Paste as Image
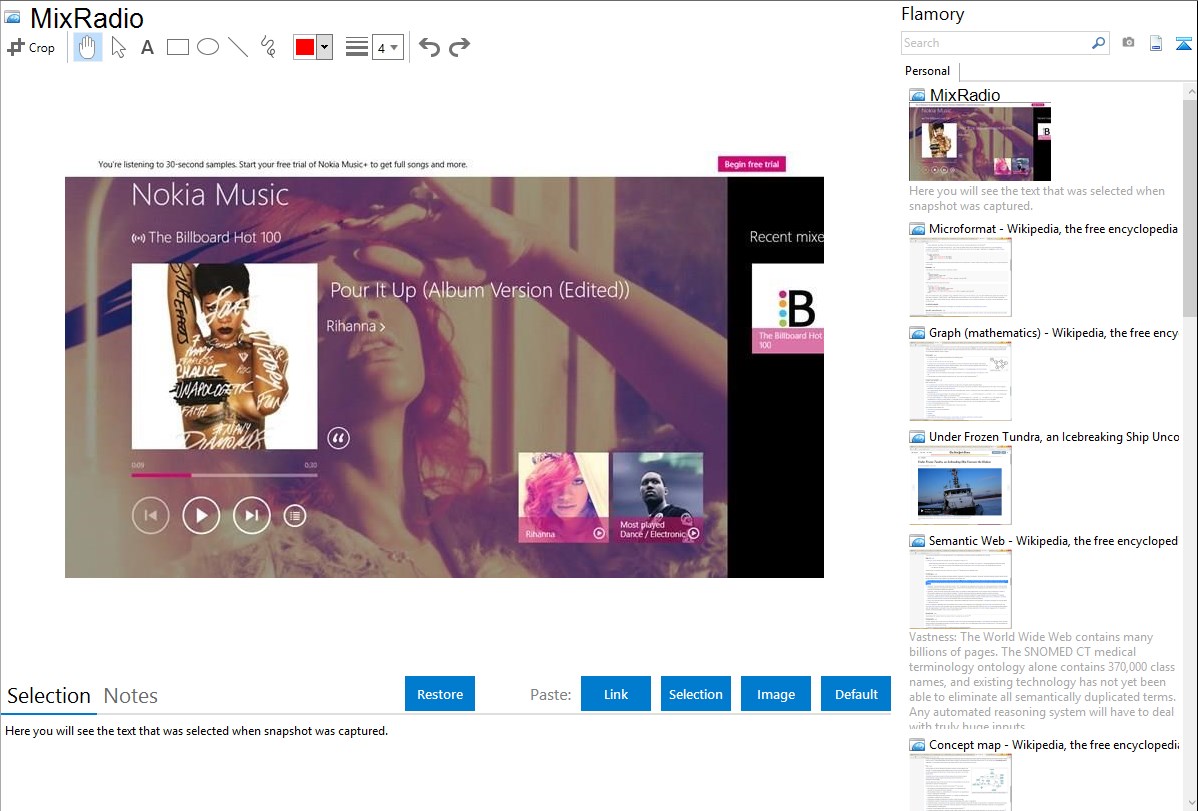 tap(775, 694)
